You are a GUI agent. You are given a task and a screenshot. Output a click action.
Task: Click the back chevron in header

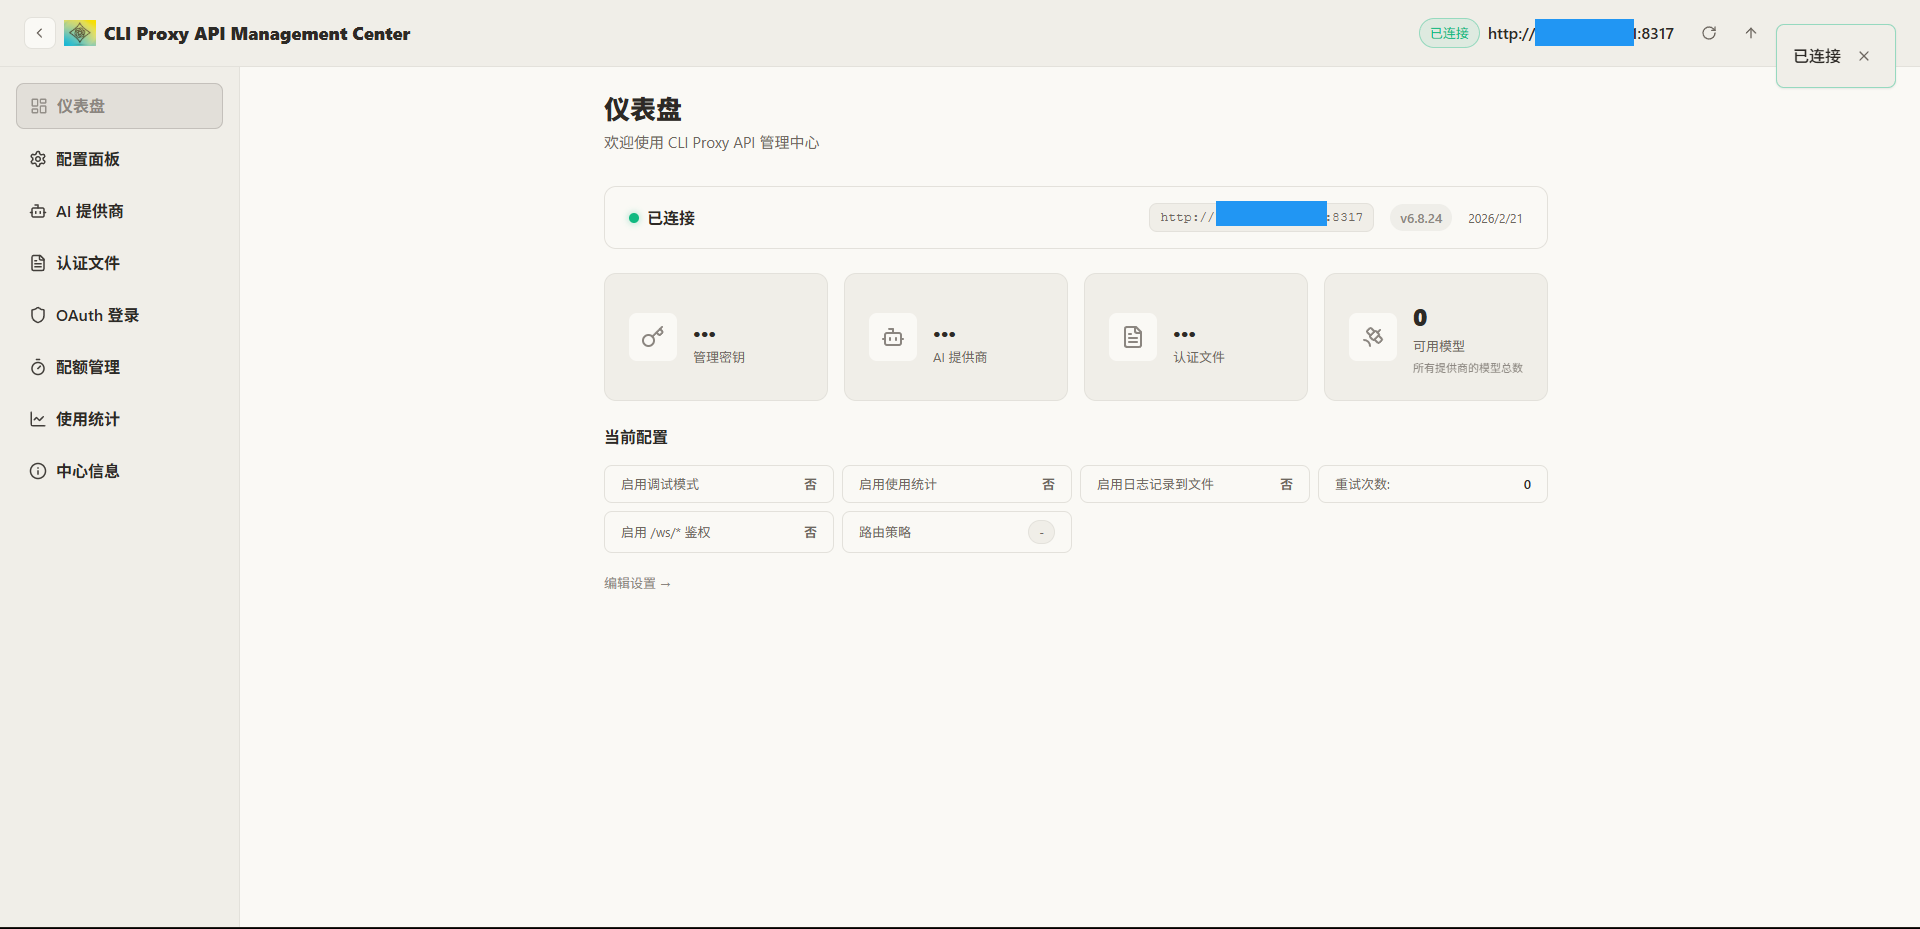(39, 33)
